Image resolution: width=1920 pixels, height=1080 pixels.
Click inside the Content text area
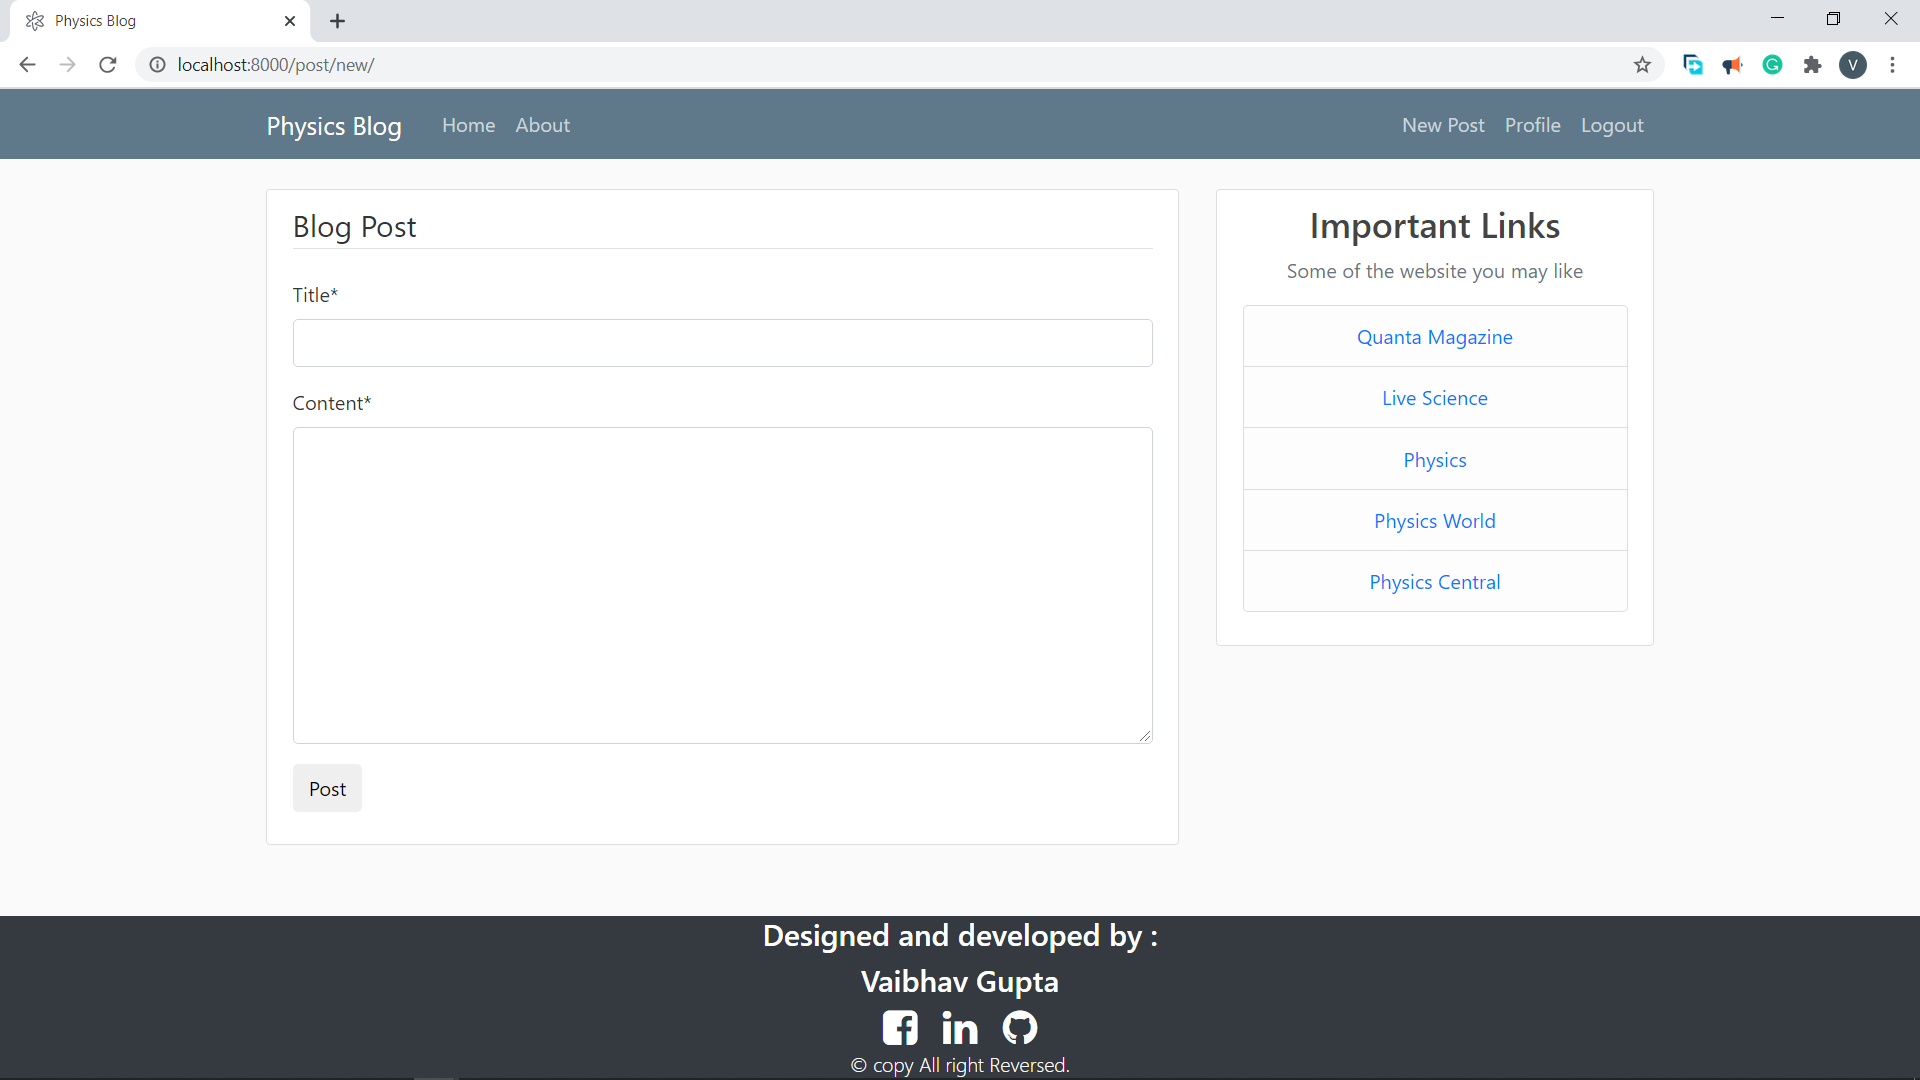[722, 585]
